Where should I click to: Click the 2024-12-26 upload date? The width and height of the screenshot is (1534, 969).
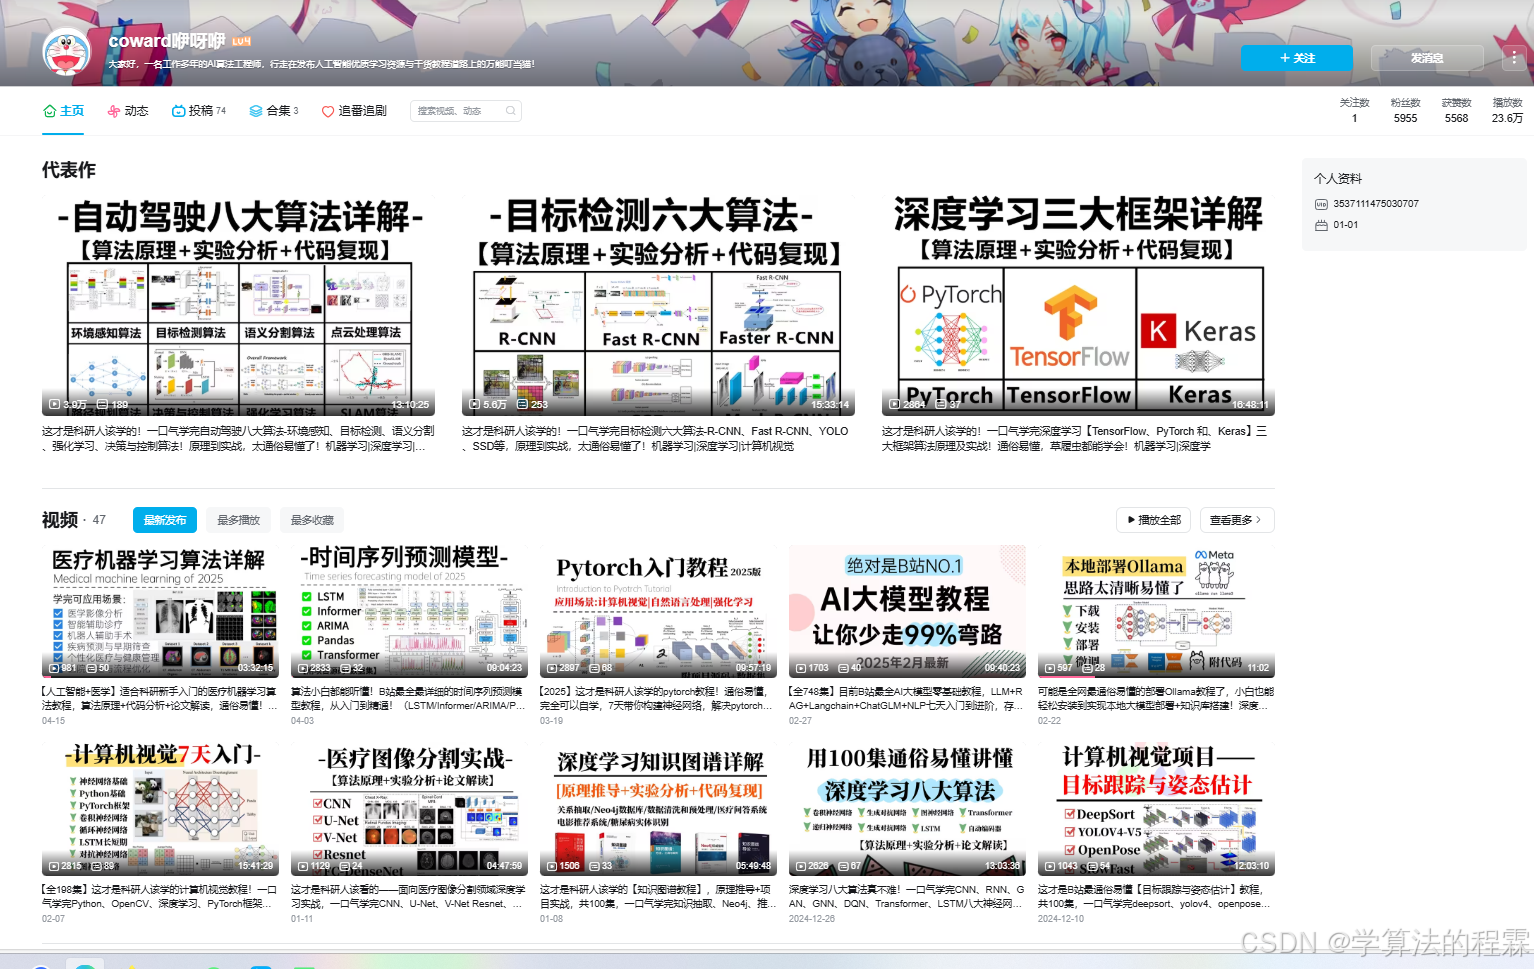(x=812, y=918)
